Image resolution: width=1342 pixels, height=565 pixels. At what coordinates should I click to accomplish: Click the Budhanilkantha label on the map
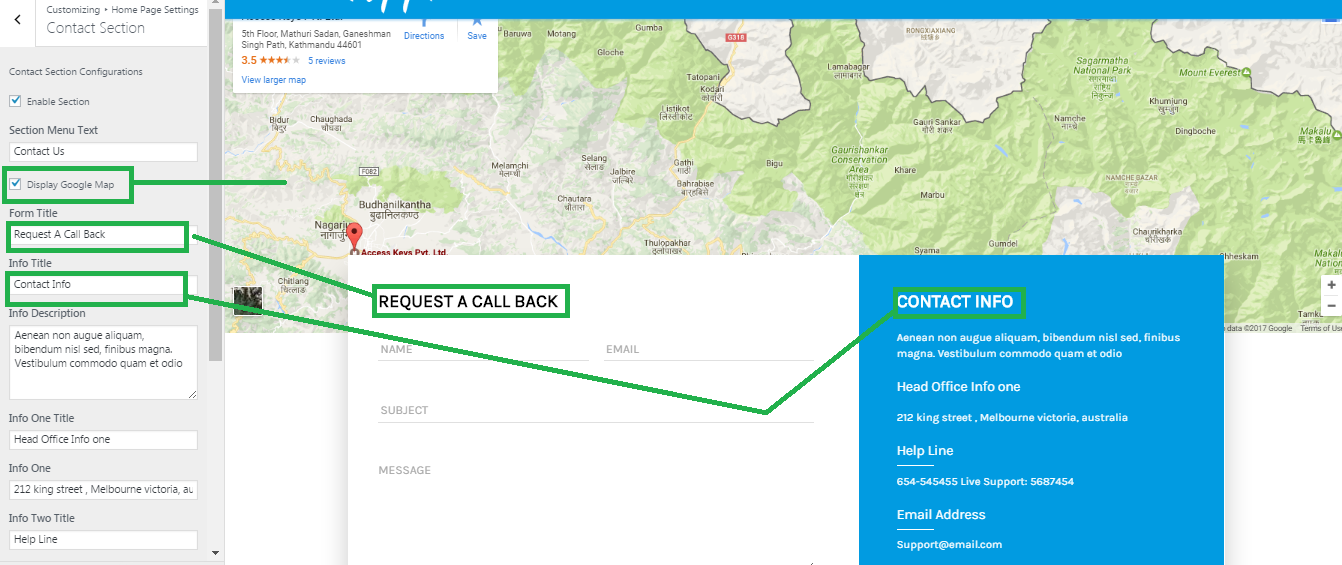[395, 209]
